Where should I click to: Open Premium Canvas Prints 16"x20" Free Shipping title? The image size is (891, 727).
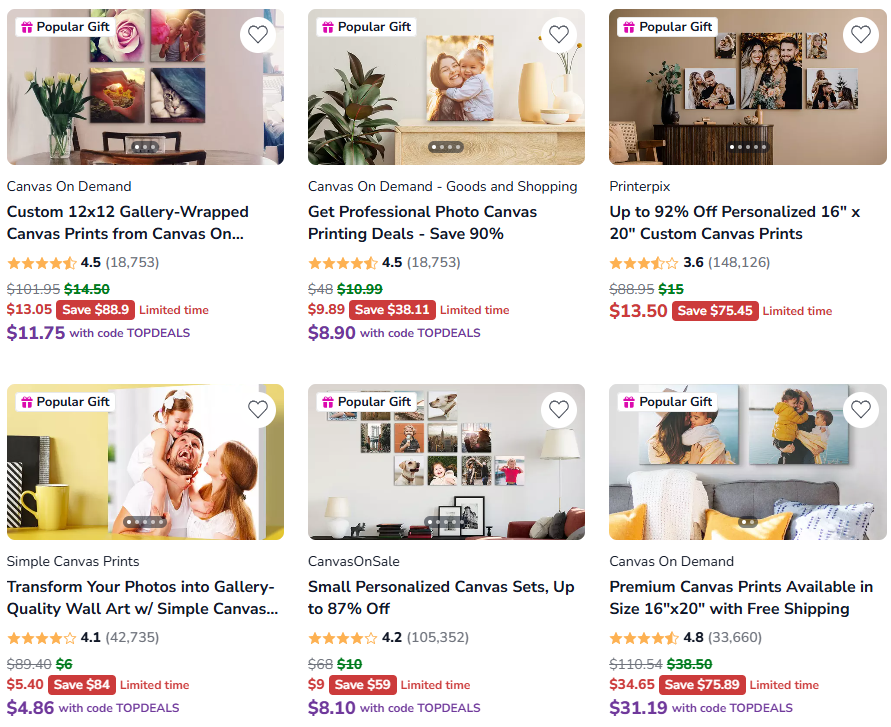741,597
